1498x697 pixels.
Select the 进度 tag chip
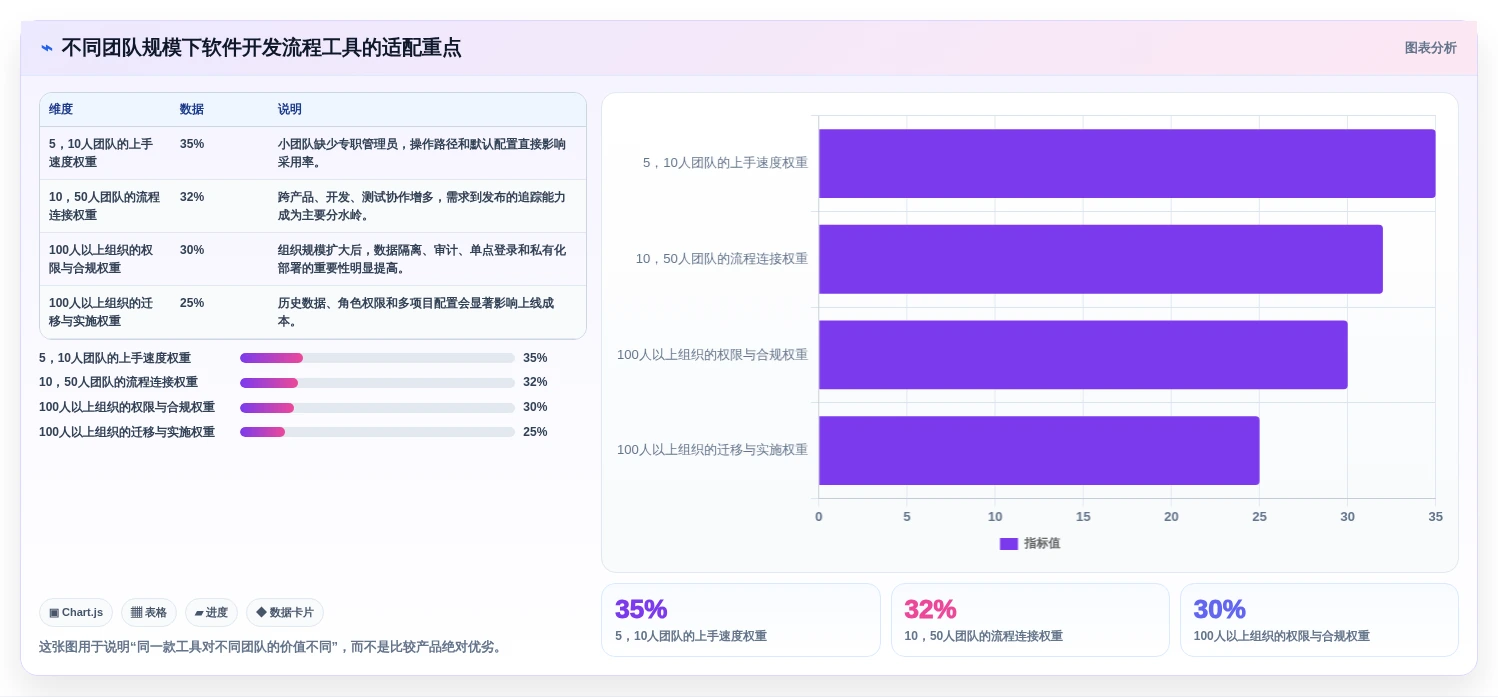[211, 612]
